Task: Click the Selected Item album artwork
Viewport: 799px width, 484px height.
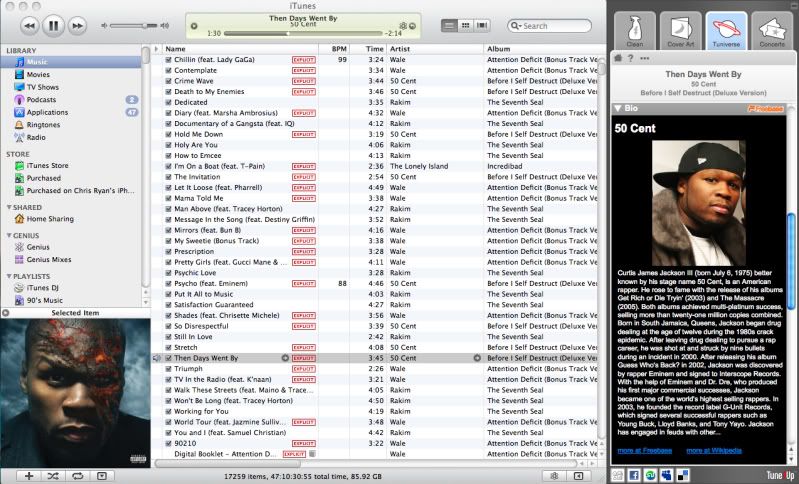Action: [x=75, y=393]
